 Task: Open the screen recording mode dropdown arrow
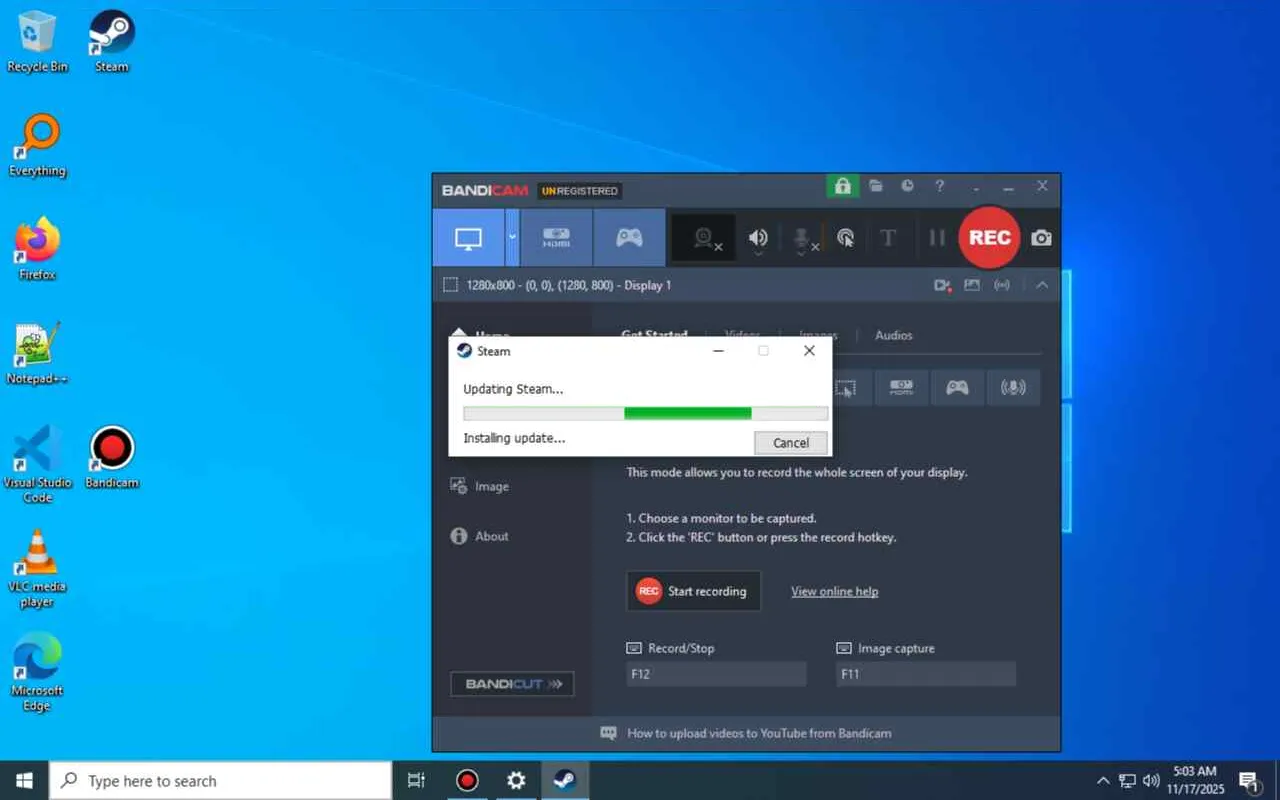512,238
